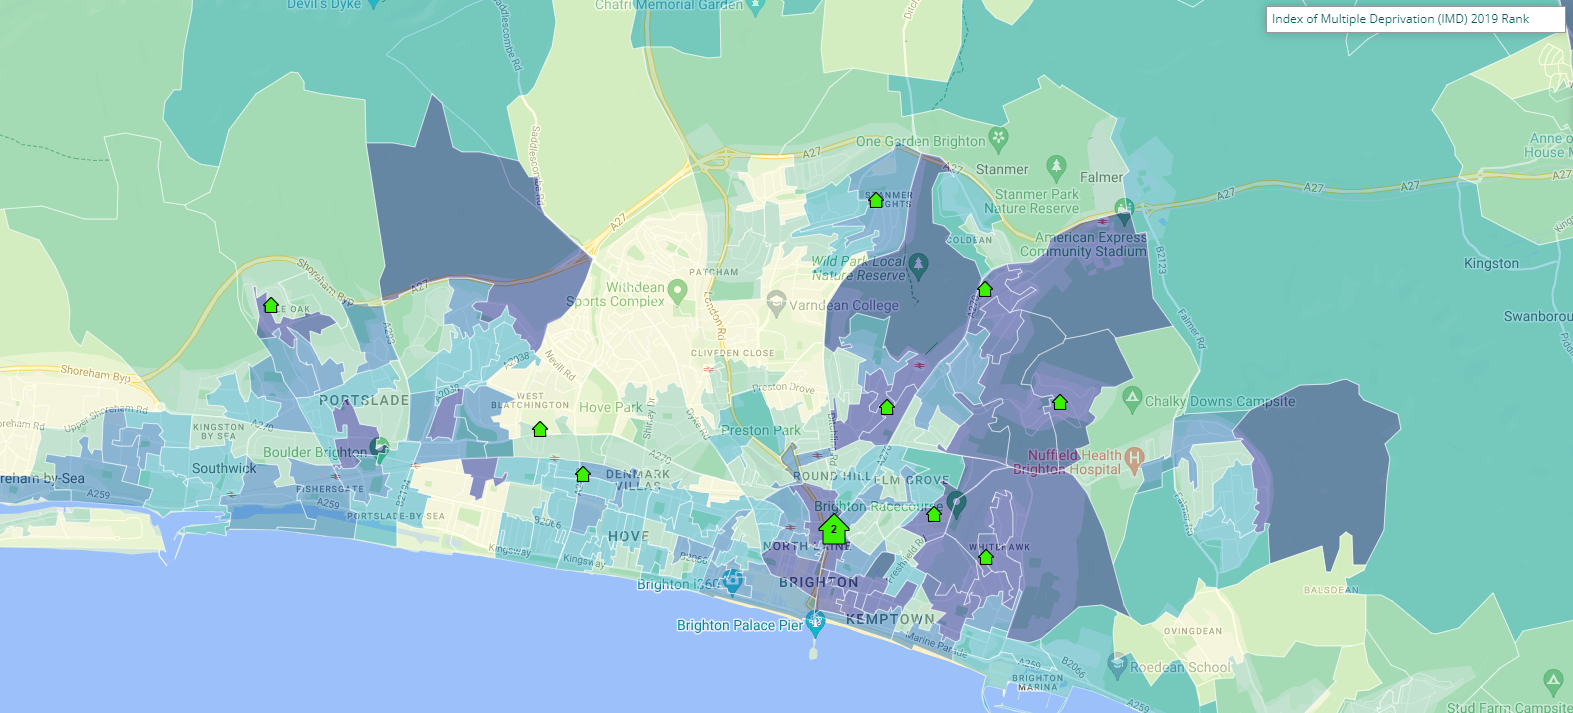Screen dimensions: 1573x713
Task: Click the Brighton Palace Pier pin icon
Action: point(816,626)
